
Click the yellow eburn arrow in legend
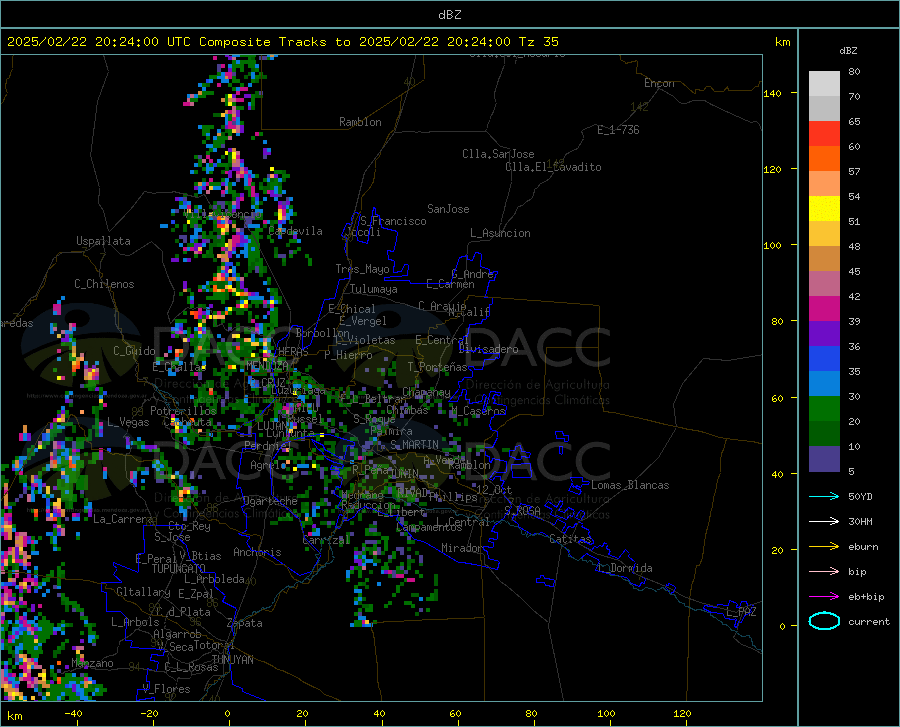coord(824,546)
